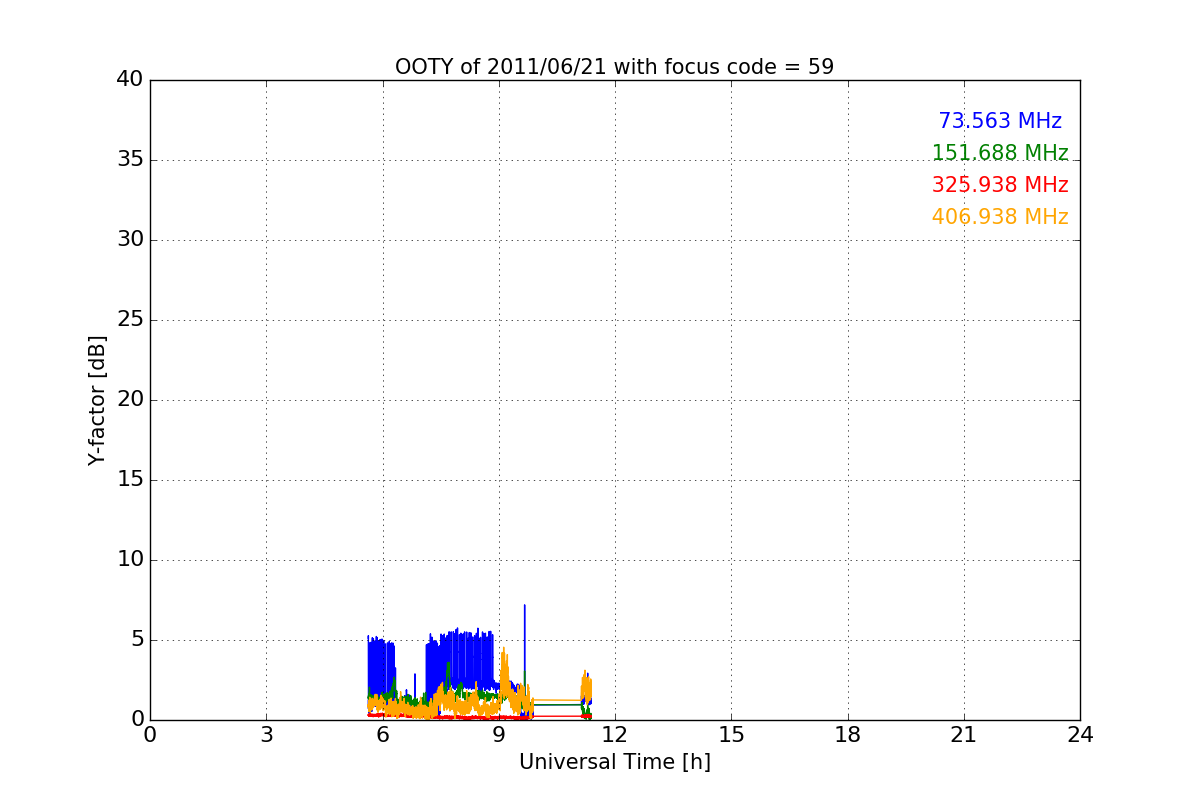
Task: Click the y-axis tick label 40
Action: coord(130,80)
